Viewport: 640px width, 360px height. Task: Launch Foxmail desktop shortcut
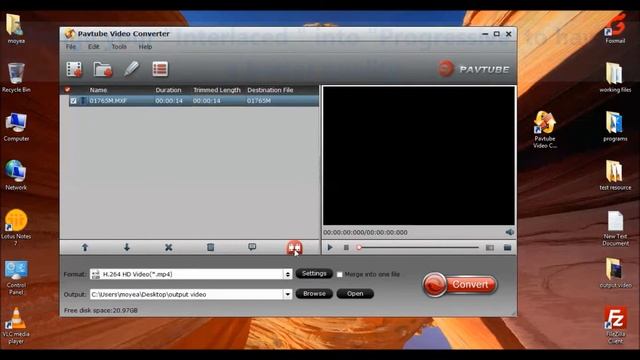(616, 28)
